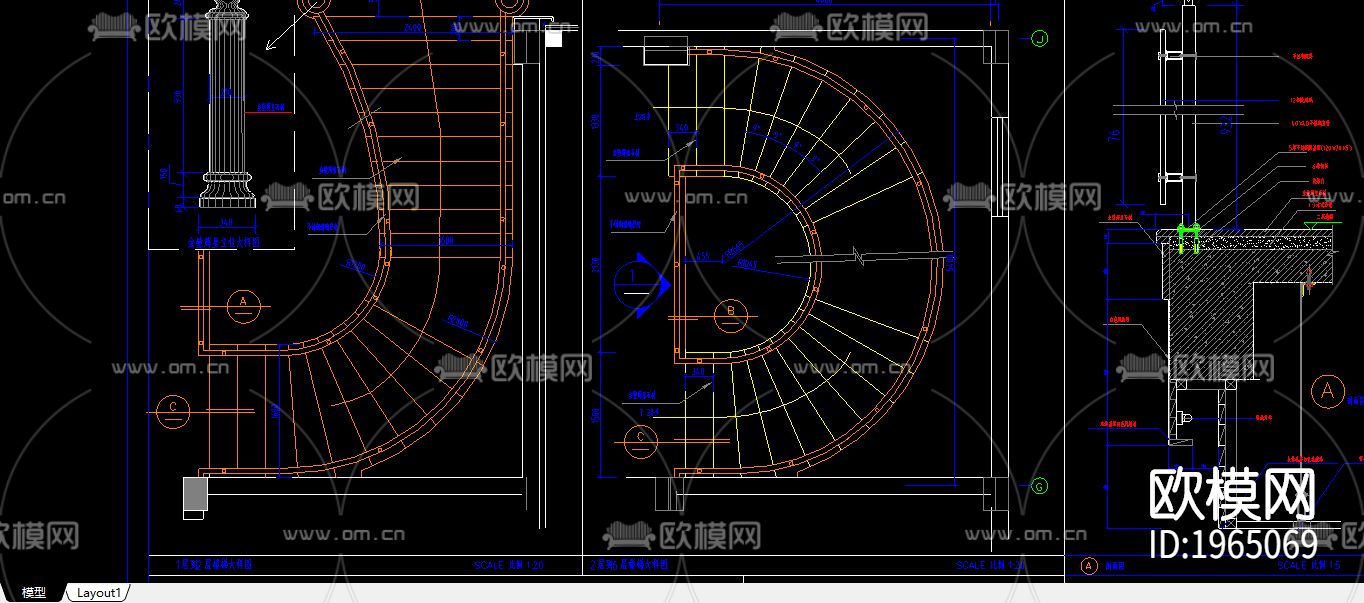Screen dimensions: 1364x603
Task: Select circled B marker in middle stair plan
Action: coord(732,316)
